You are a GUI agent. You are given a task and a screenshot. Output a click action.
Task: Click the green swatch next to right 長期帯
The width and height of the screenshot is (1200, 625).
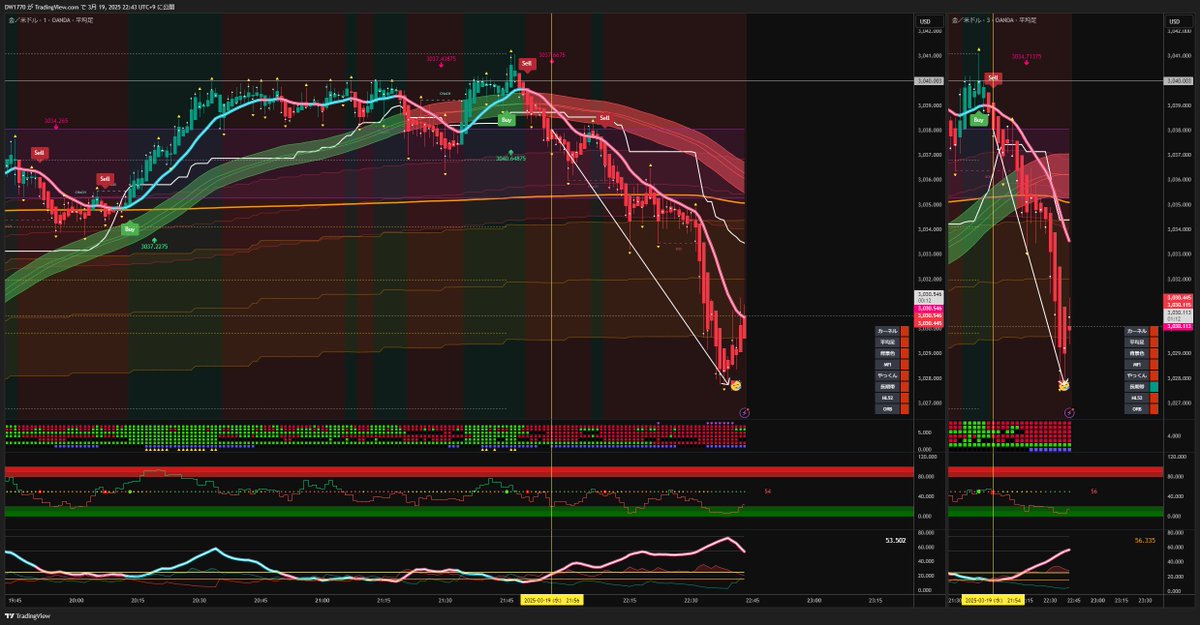tap(1154, 386)
